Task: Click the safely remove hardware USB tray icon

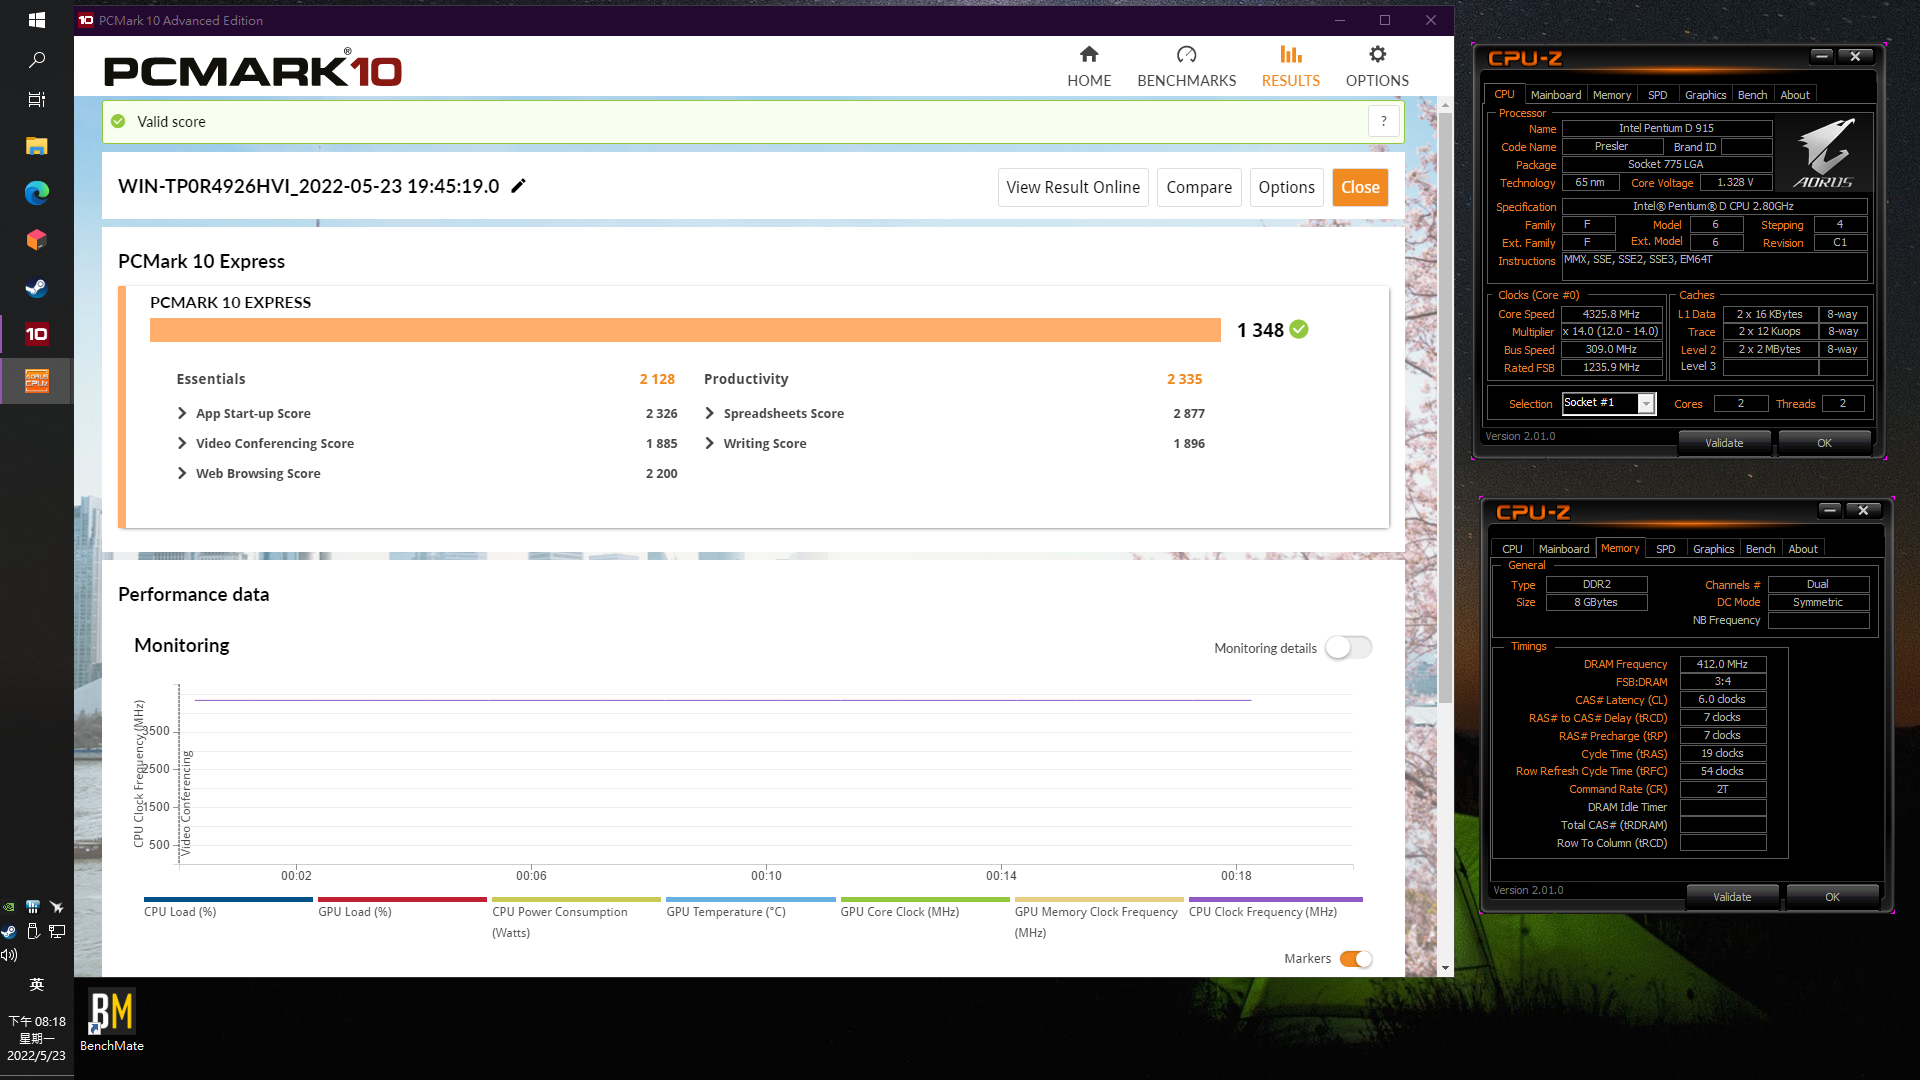Action: [33, 931]
